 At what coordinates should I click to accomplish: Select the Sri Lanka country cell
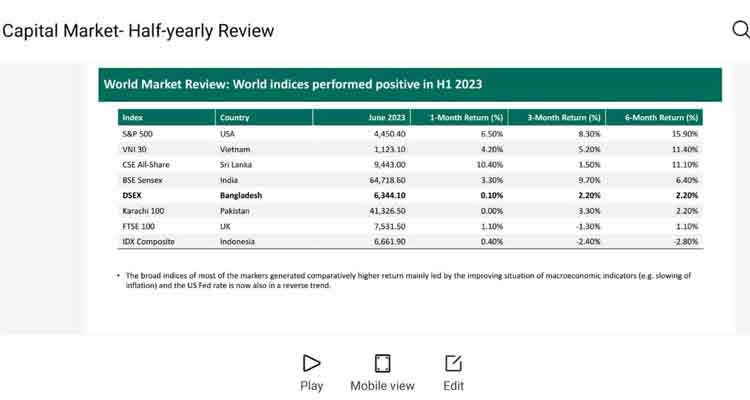(238, 164)
